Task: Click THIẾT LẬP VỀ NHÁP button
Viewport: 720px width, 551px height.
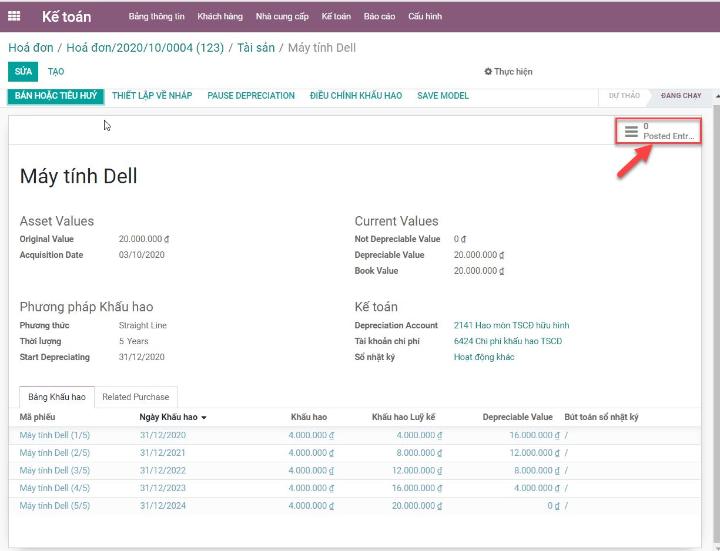Action: pyautogui.click(x=152, y=96)
